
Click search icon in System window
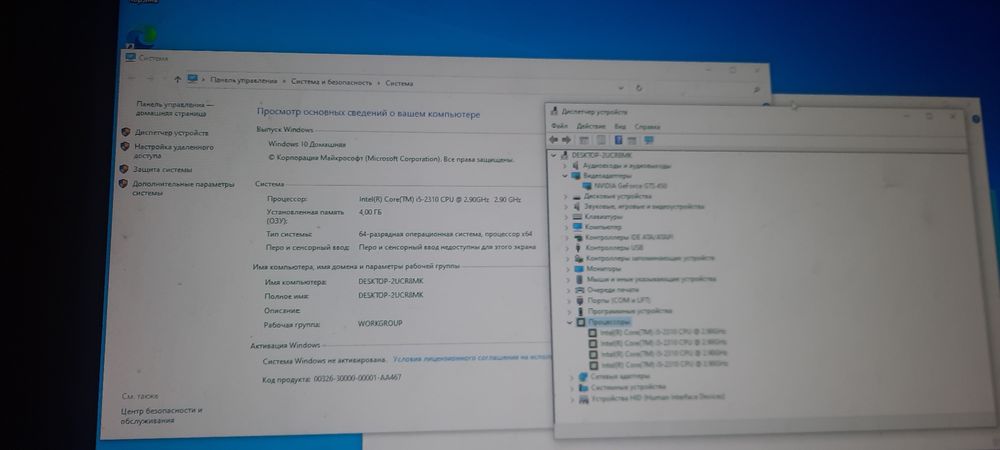[x=756, y=90]
